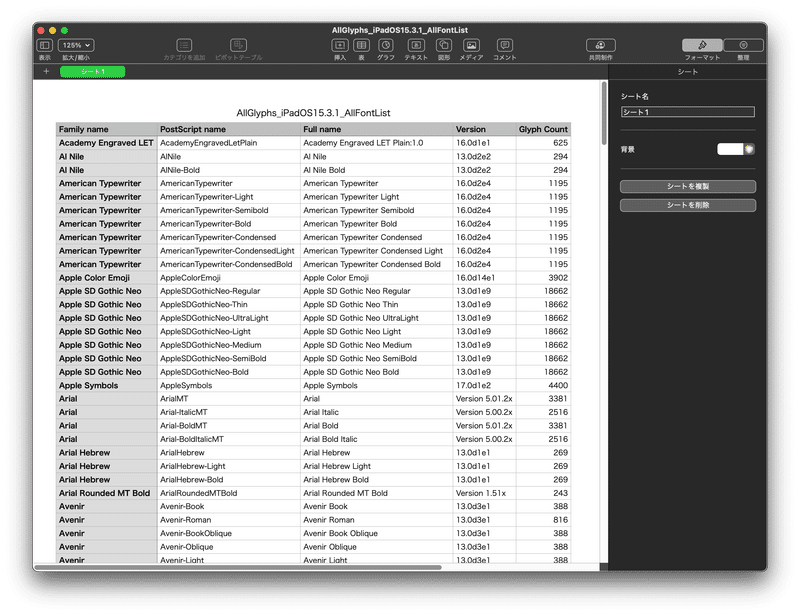This screenshot has height=615, width=800.
Task: Click the Add Category toolbar icon
Action: 184,45
